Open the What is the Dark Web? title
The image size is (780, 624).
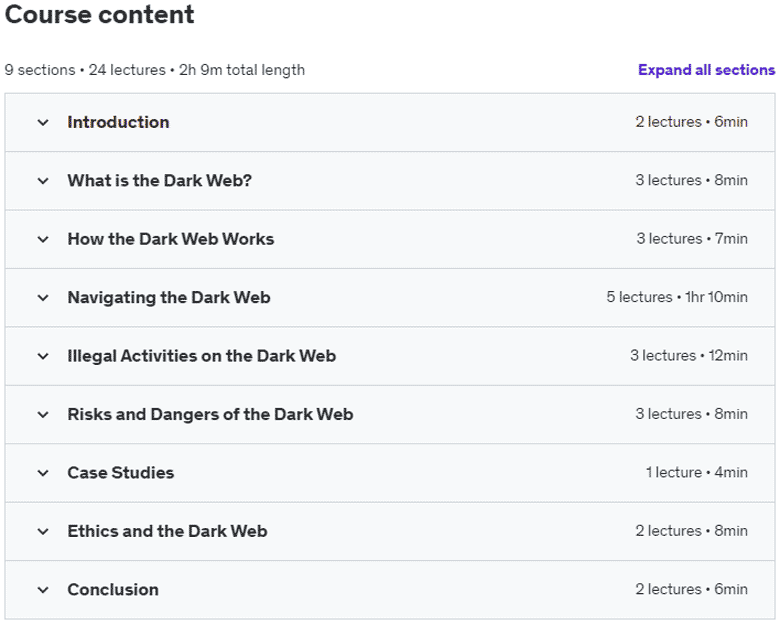point(160,181)
